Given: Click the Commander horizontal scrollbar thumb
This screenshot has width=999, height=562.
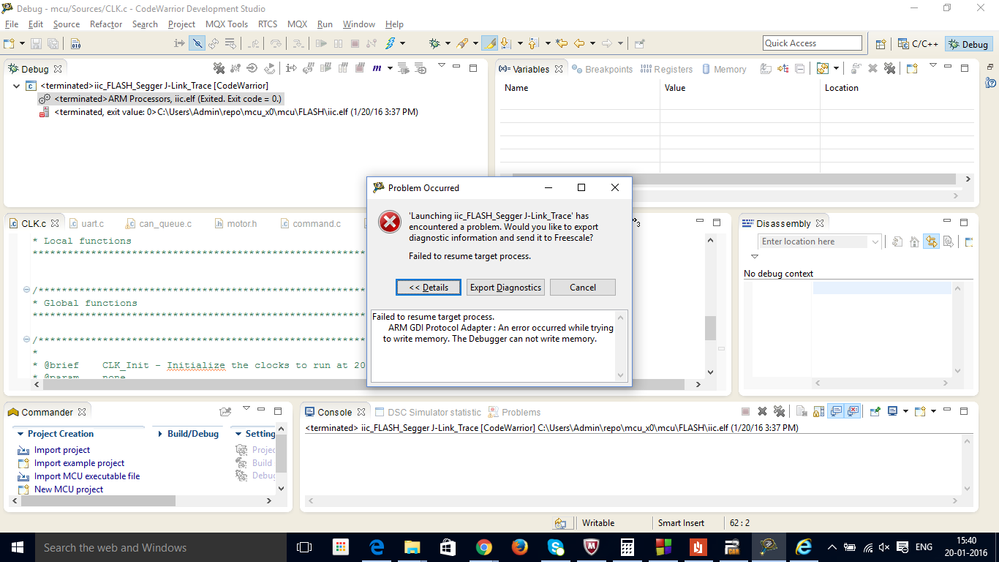Looking at the screenshot, I should pos(98,501).
